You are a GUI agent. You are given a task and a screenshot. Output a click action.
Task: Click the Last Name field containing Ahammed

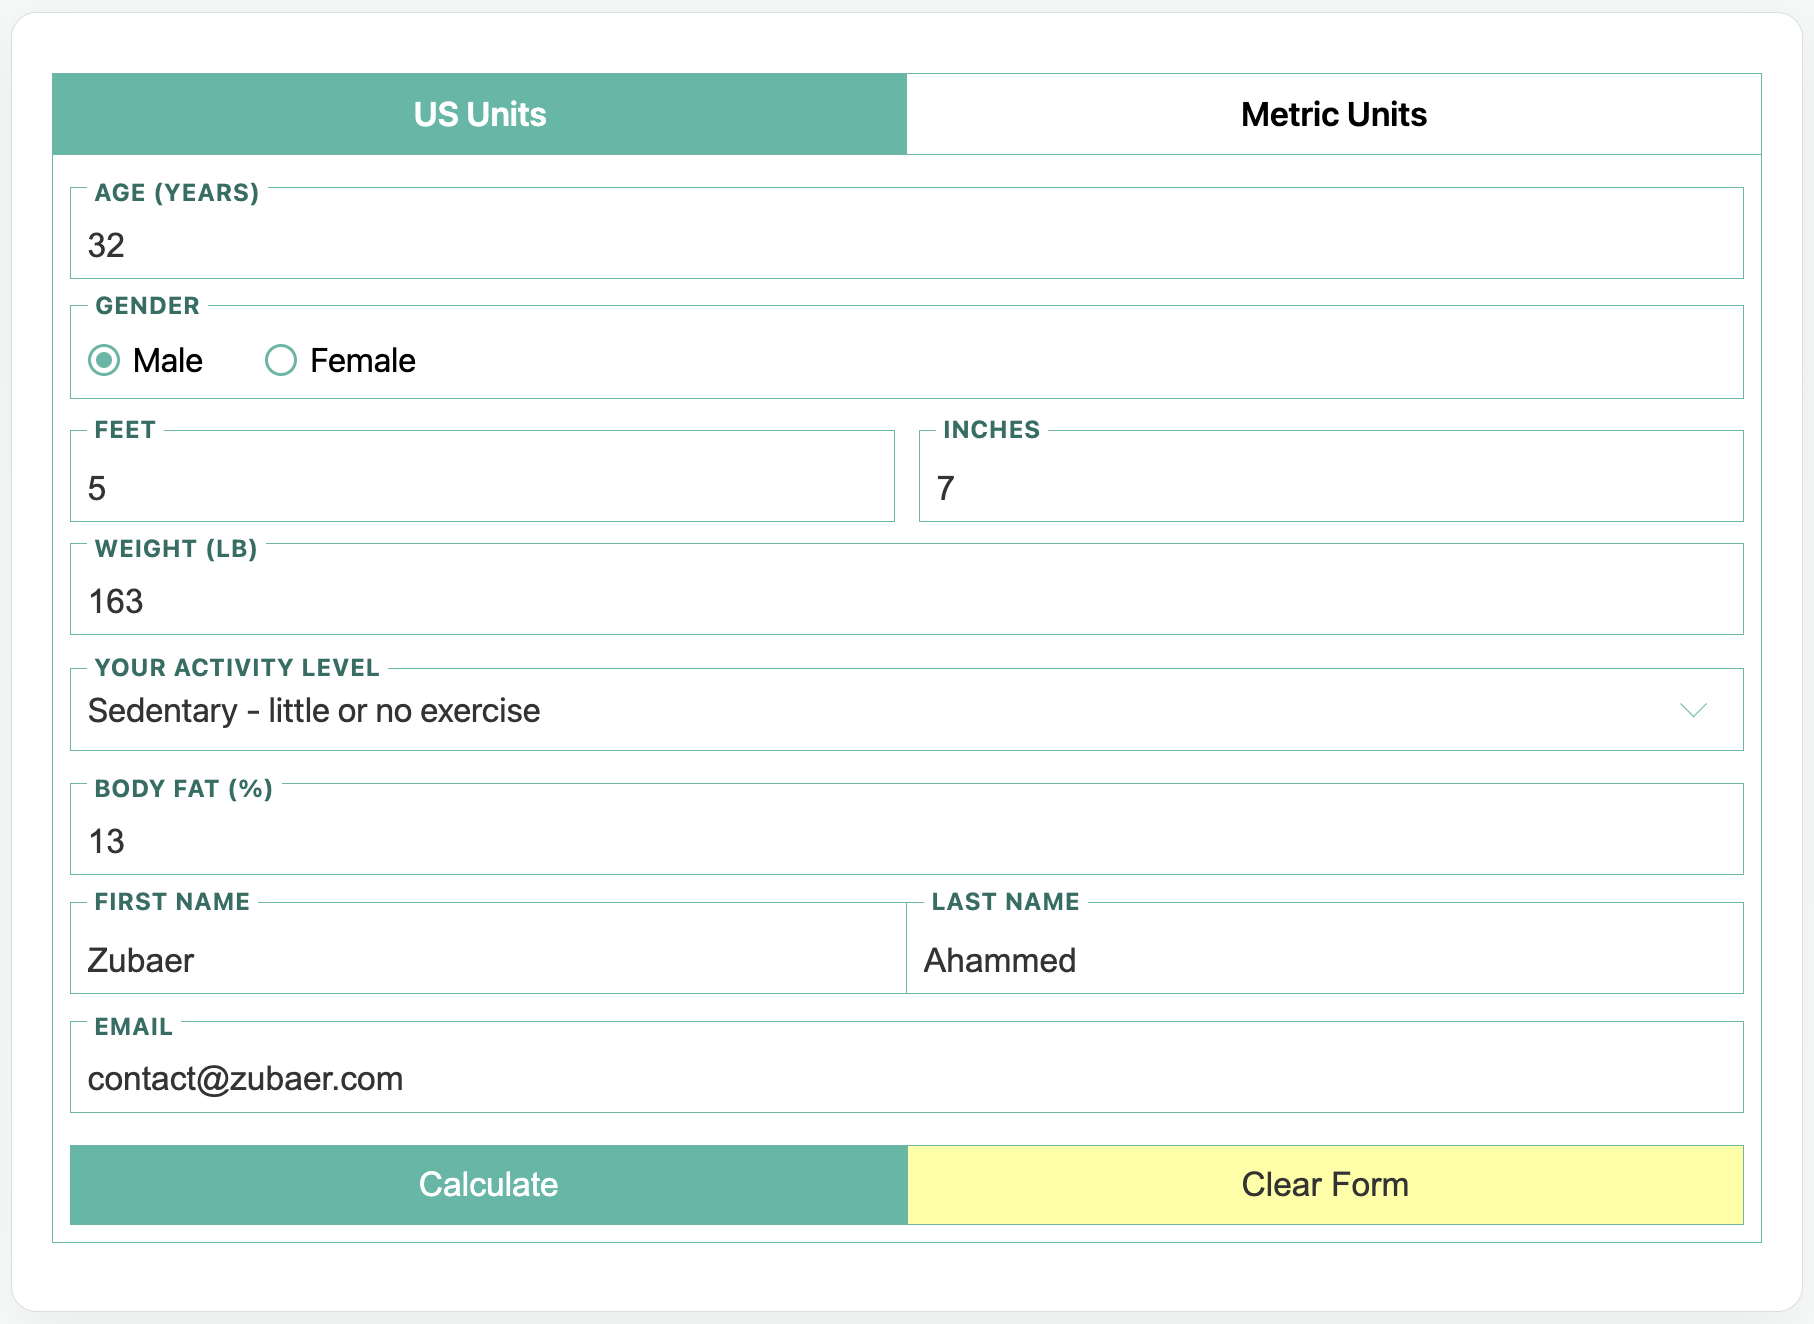pos(1325,949)
